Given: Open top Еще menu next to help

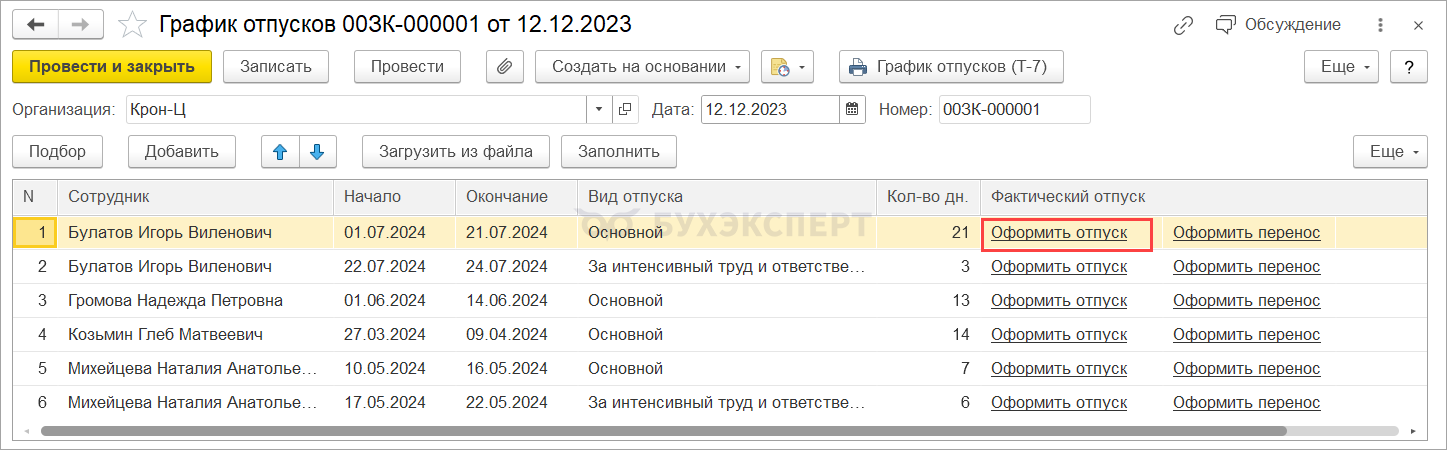Looking at the screenshot, I should click(1342, 67).
